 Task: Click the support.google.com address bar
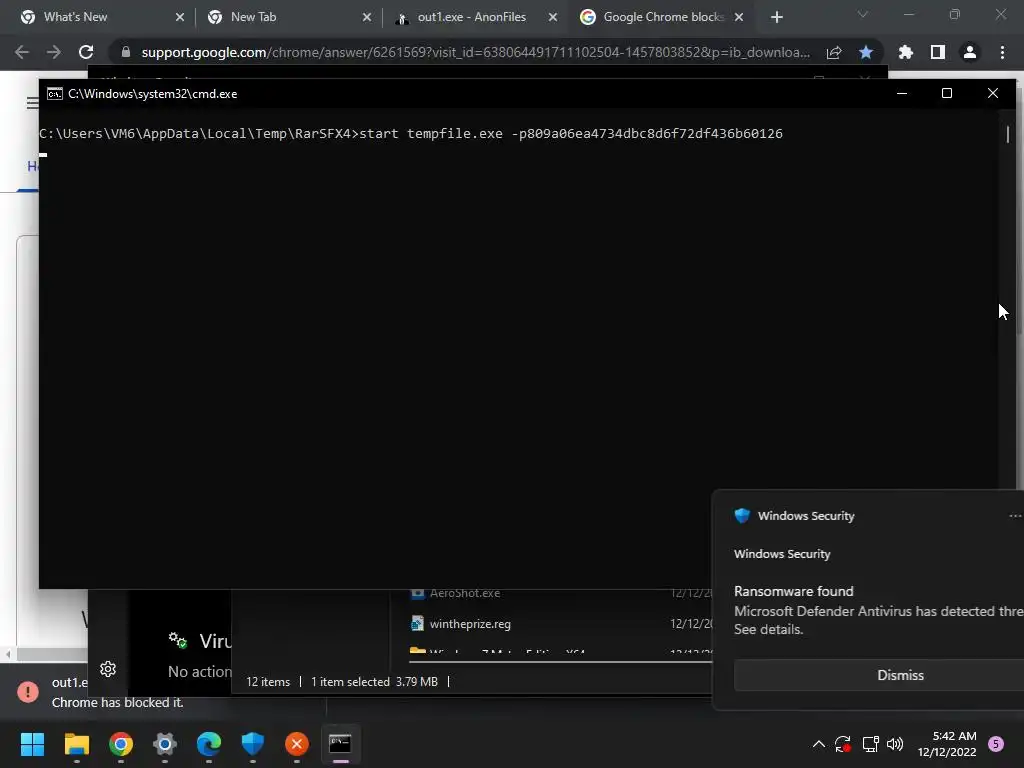475,52
